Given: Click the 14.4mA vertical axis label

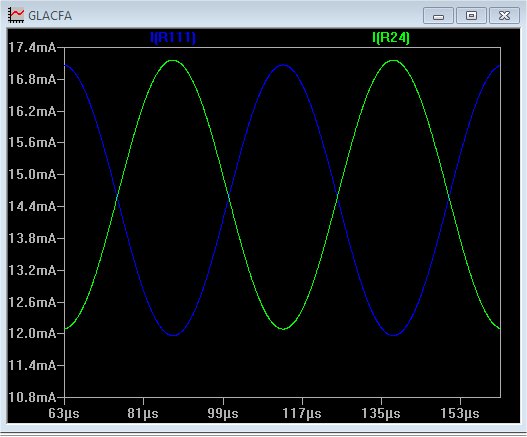Looking at the screenshot, I should tap(32, 206).
